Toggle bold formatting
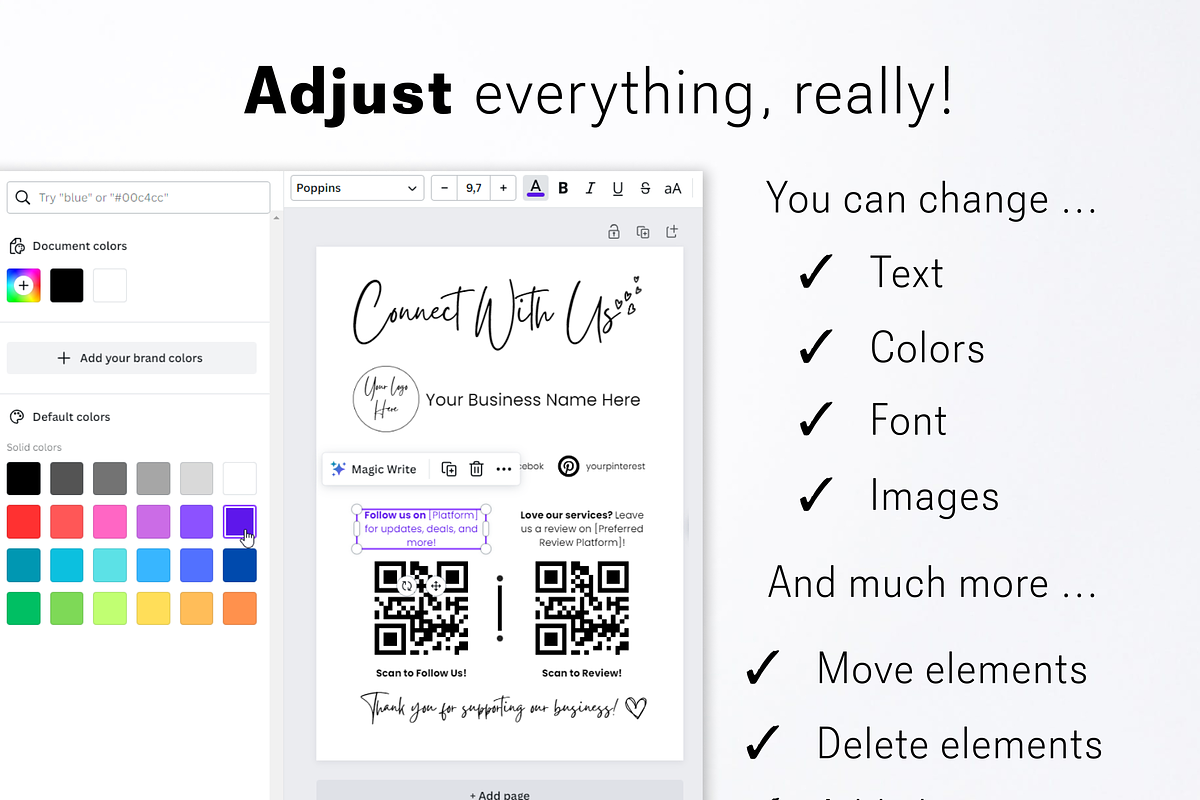This screenshot has height=800, width=1200. point(563,188)
